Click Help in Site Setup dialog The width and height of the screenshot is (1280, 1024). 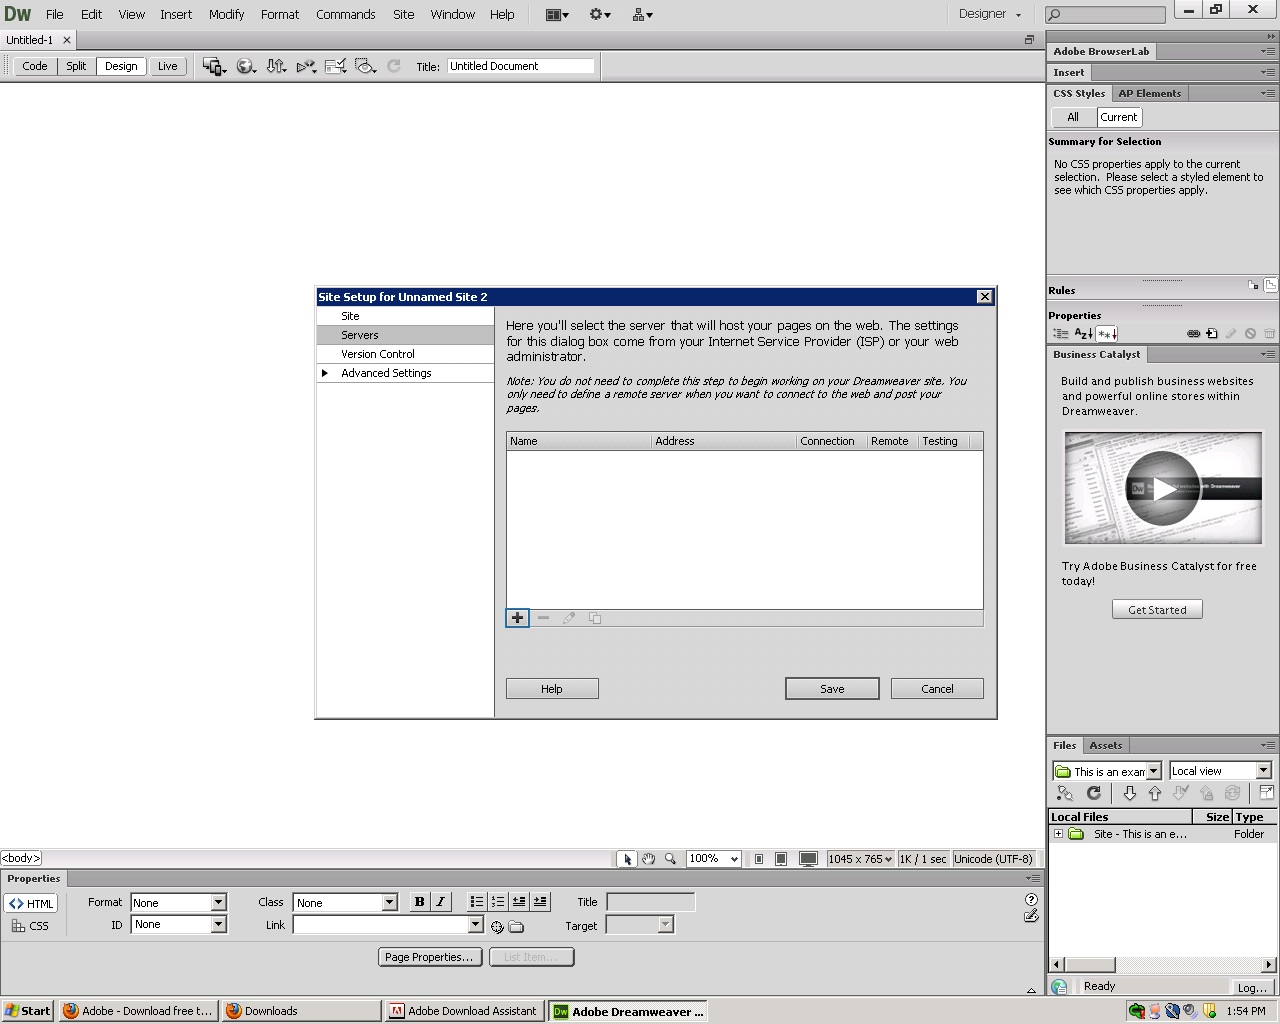coord(552,689)
